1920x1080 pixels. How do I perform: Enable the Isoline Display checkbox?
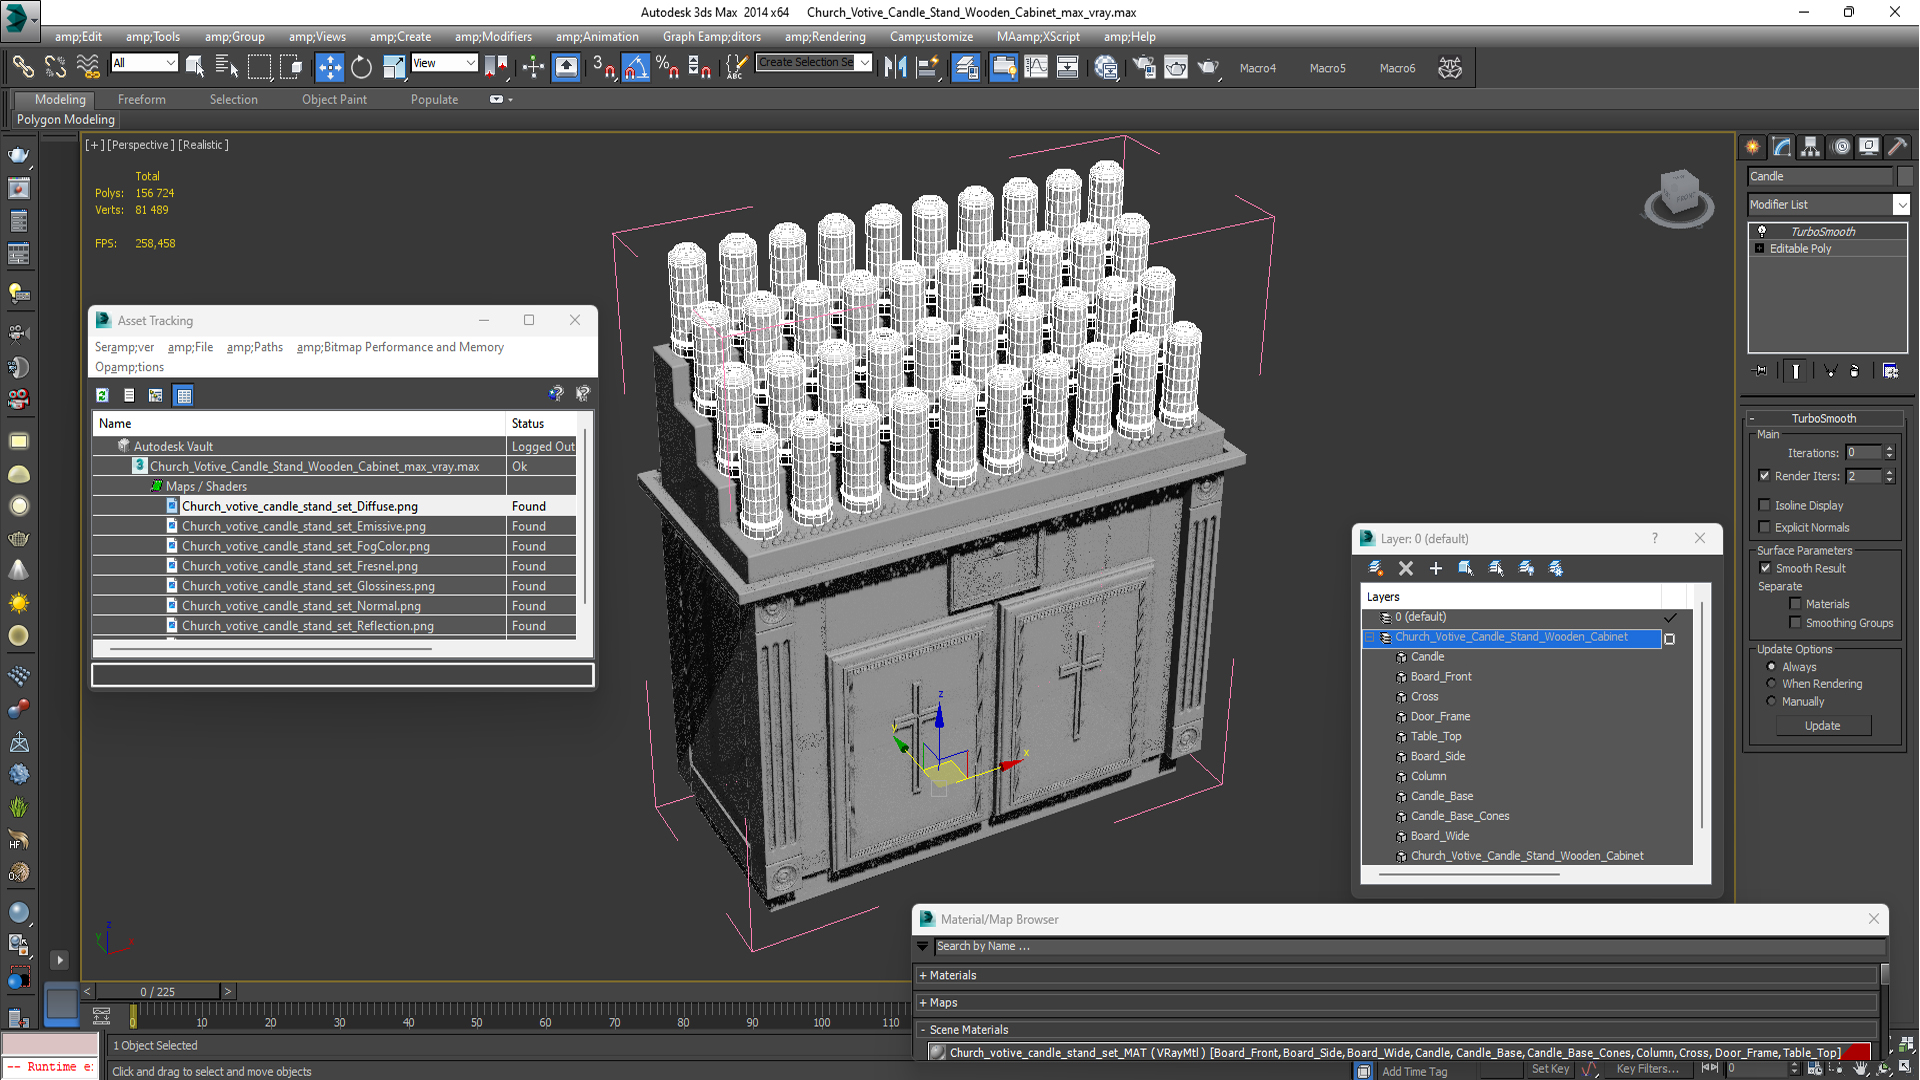pos(1765,505)
